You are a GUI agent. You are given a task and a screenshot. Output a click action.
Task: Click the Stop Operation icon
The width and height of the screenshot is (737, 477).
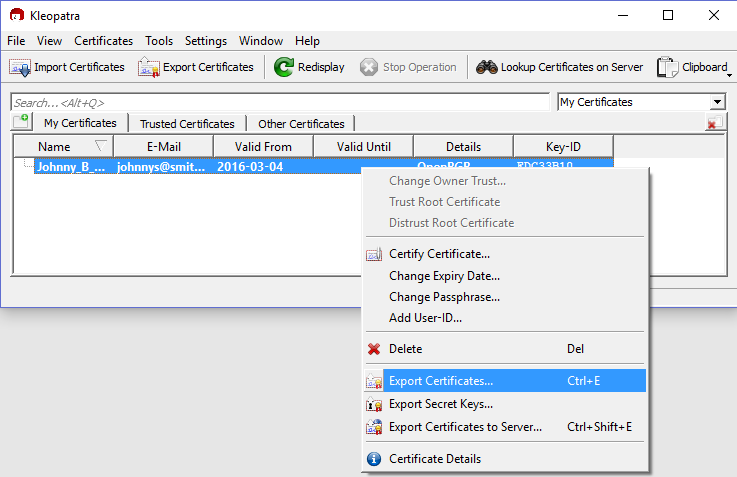pyautogui.click(x=369, y=67)
